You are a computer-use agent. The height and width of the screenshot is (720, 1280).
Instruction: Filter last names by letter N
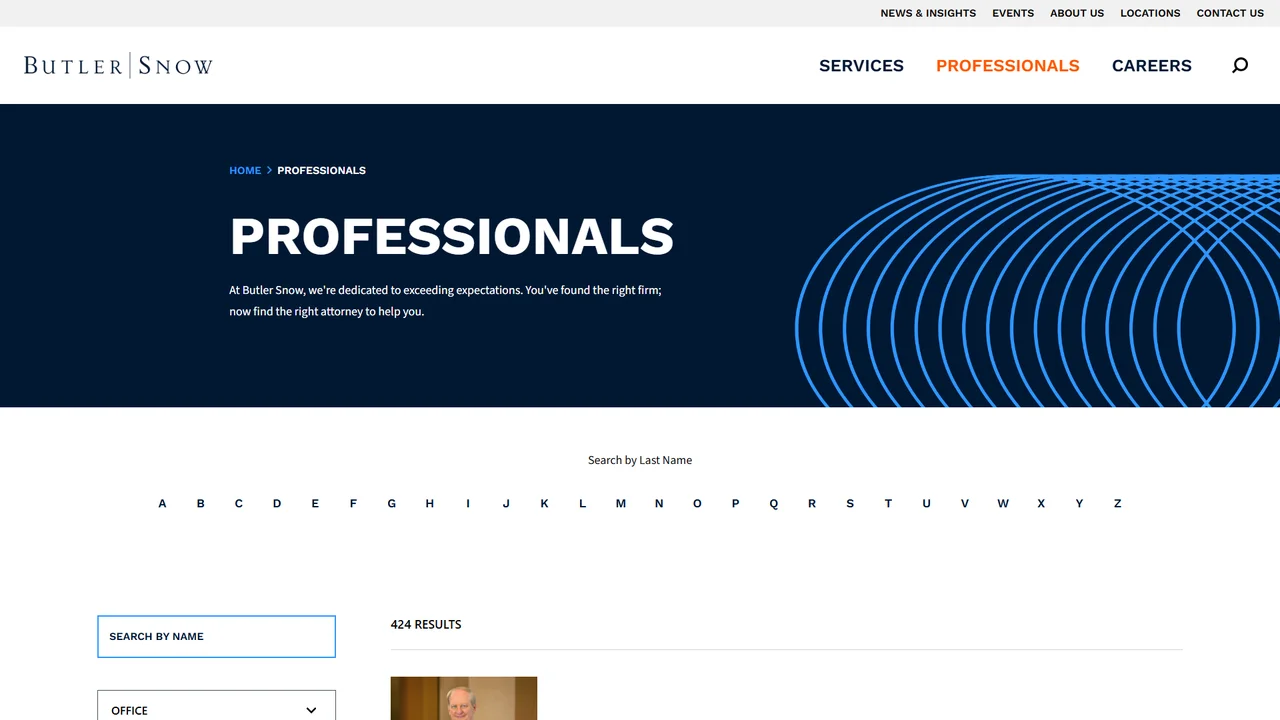[x=659, y=503]
